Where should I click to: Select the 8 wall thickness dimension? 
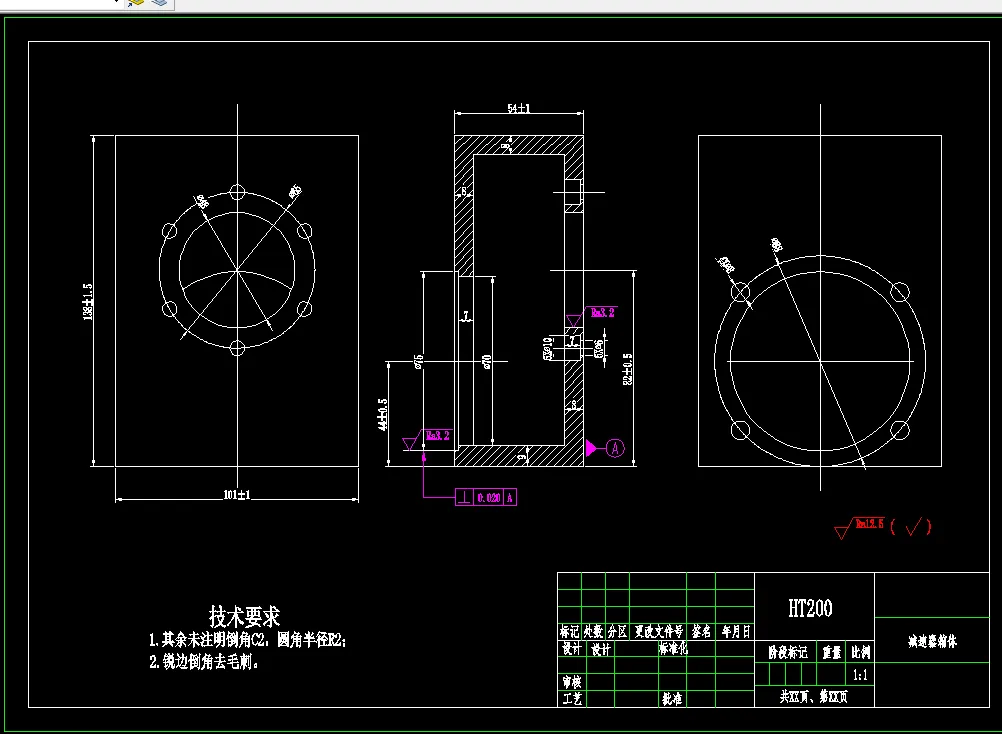pyautogui.click(x=573, y=405)
